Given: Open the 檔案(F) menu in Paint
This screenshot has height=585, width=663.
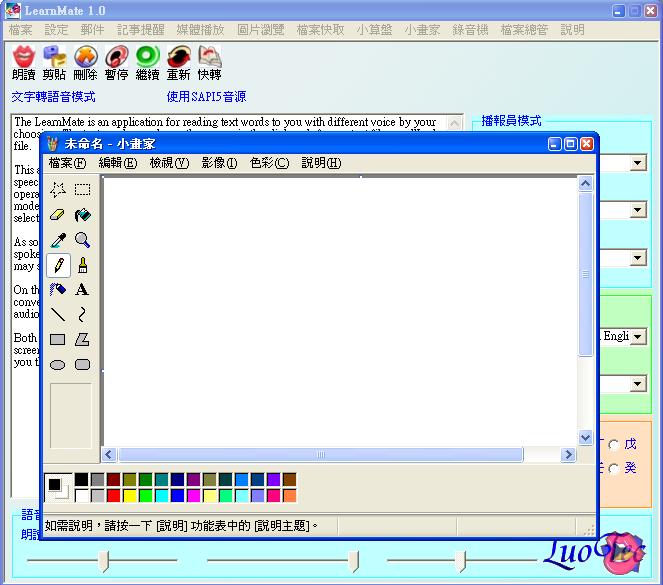Looking at the screenshot, I should point(67,163).
